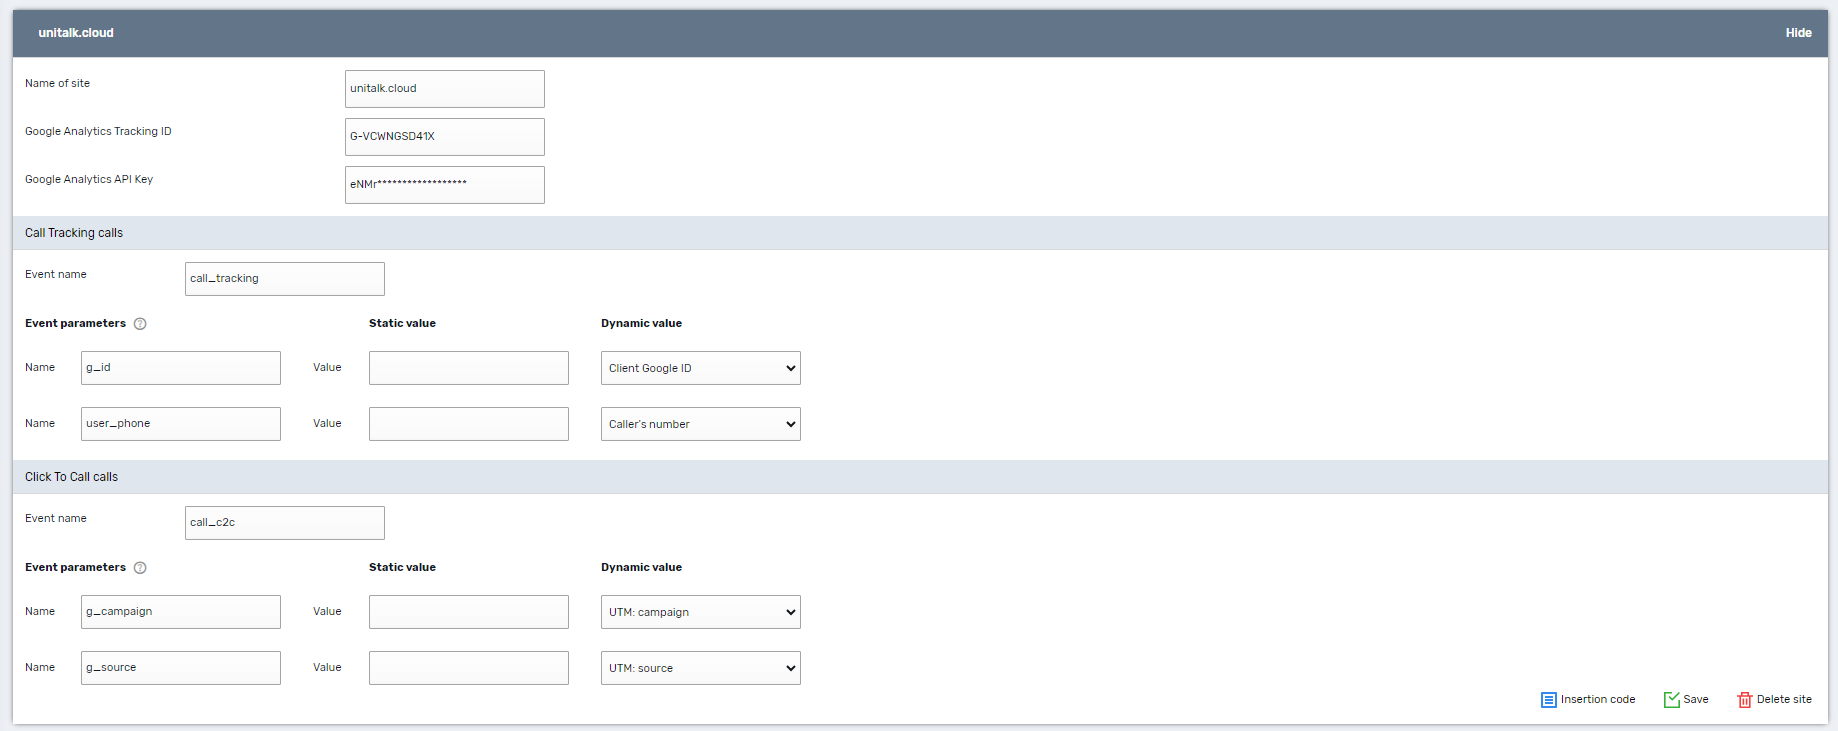
Task: Focus the Name of site field
Action: (x=444, y=89)
